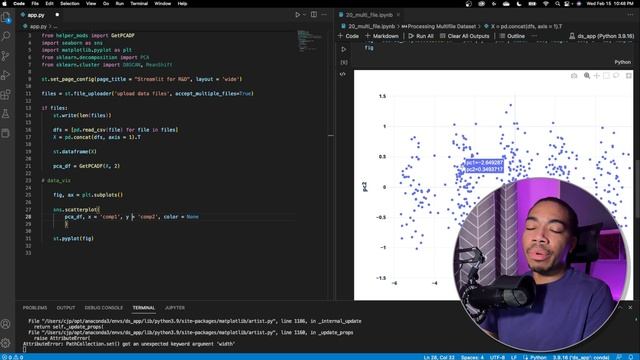Viewport: 640px width, 360px height.
Task: Click the Python cell language label
Action: [622, 62]
